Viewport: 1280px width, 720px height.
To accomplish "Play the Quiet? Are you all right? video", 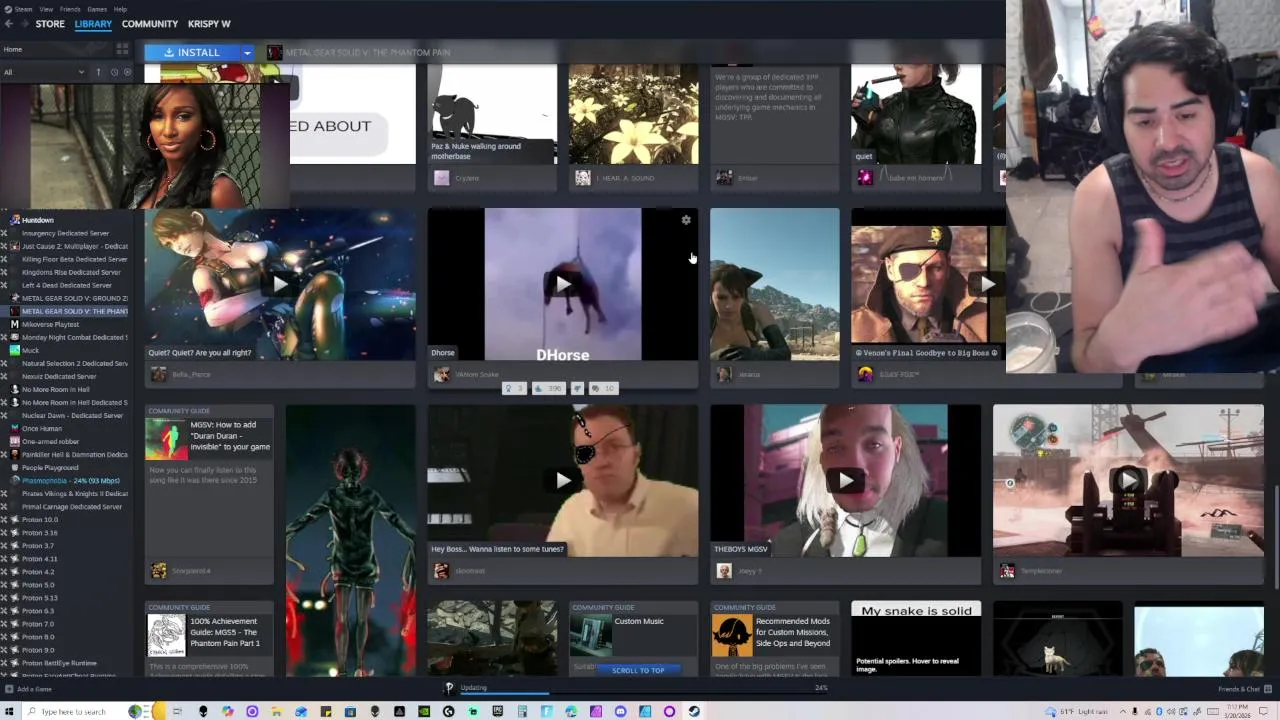I will [280, 284].
